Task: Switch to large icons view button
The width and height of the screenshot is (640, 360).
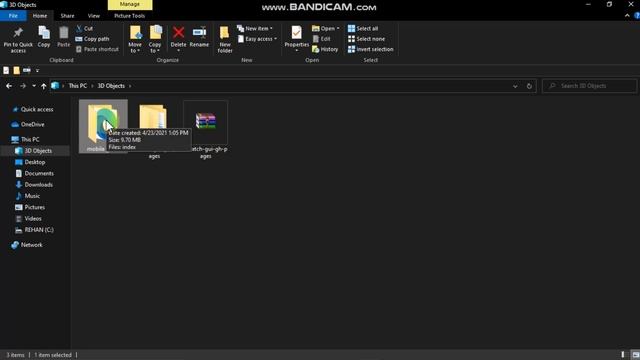Action: (x=636, y=355)
